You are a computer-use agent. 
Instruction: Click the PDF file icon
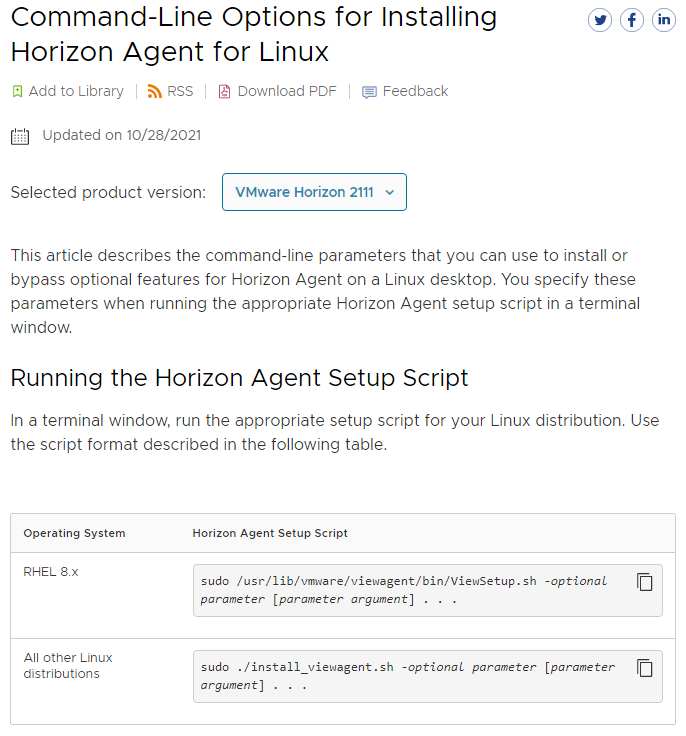(x=225, y=91)
